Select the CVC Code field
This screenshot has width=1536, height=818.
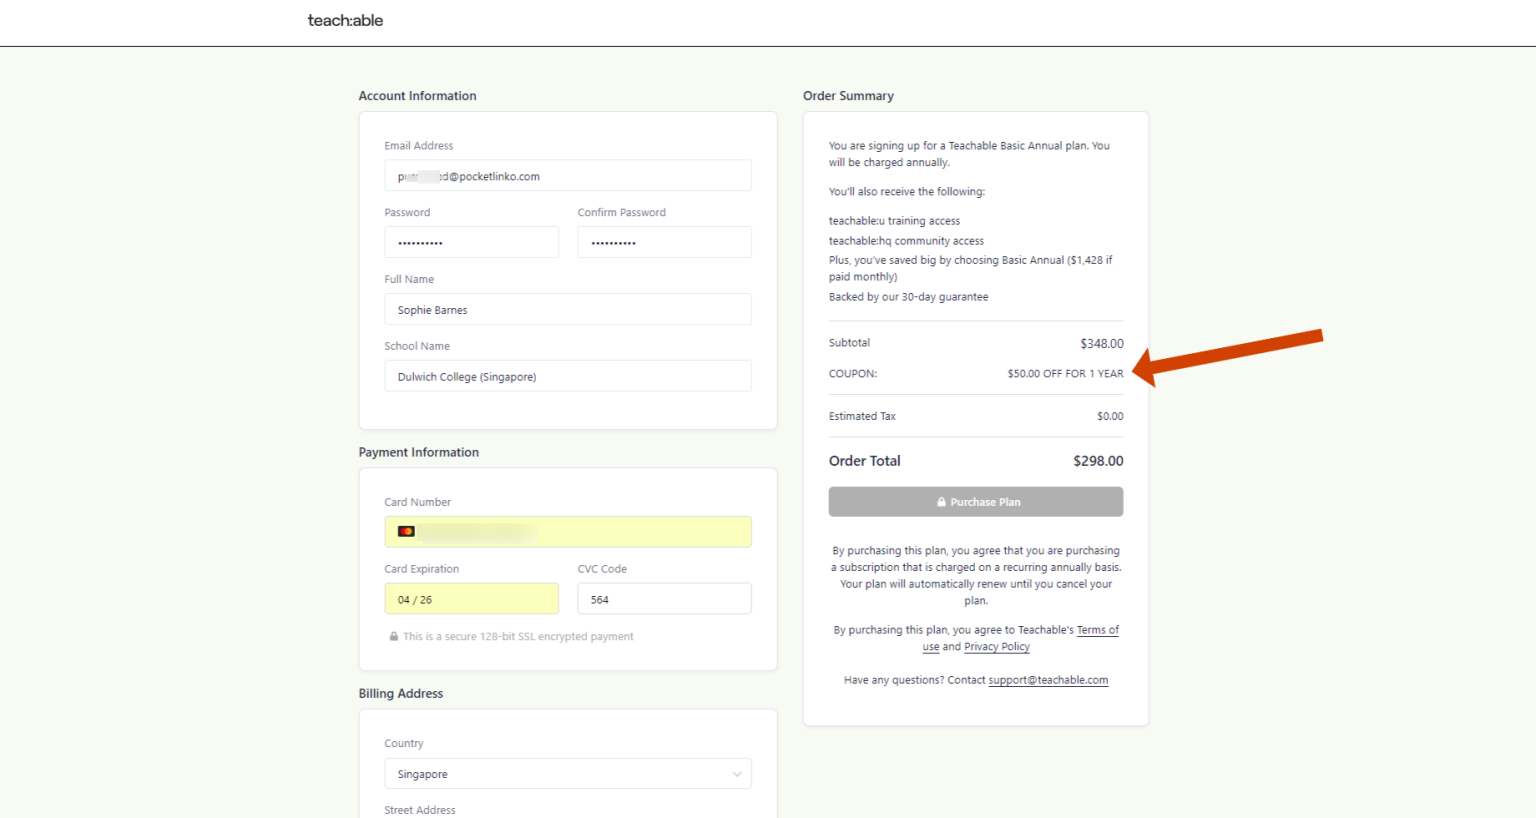664,599
